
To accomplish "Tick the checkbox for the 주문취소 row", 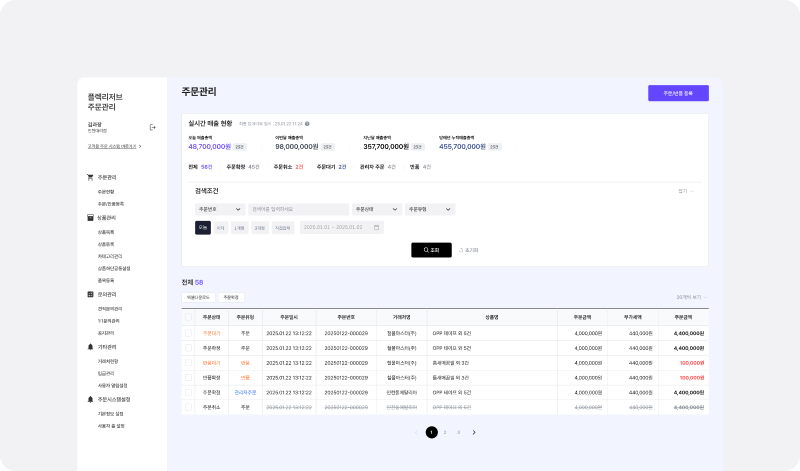I will pos(188,407).
